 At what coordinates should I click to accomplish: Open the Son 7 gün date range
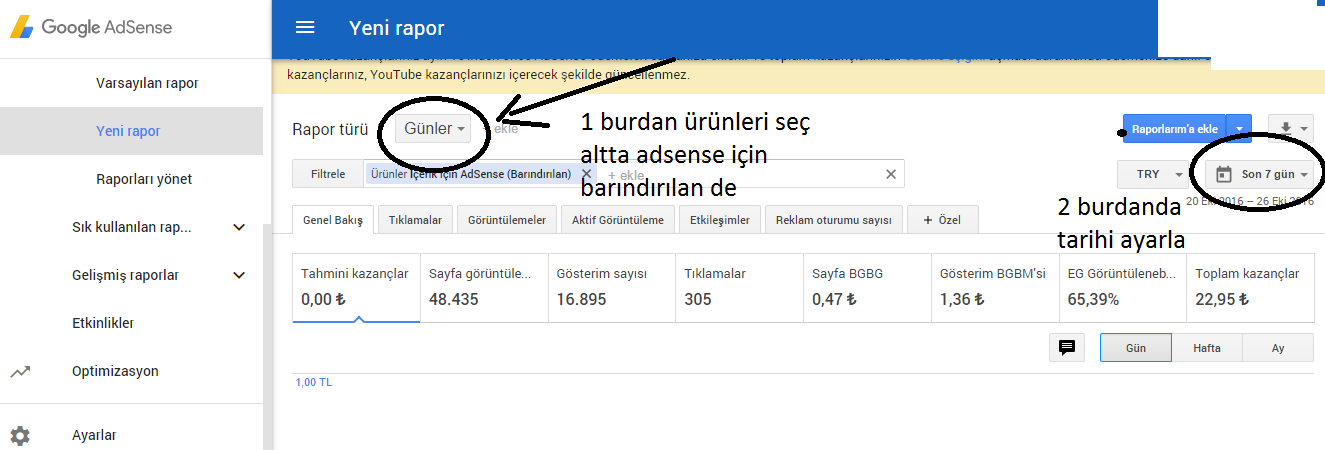tap(1262, 174)
